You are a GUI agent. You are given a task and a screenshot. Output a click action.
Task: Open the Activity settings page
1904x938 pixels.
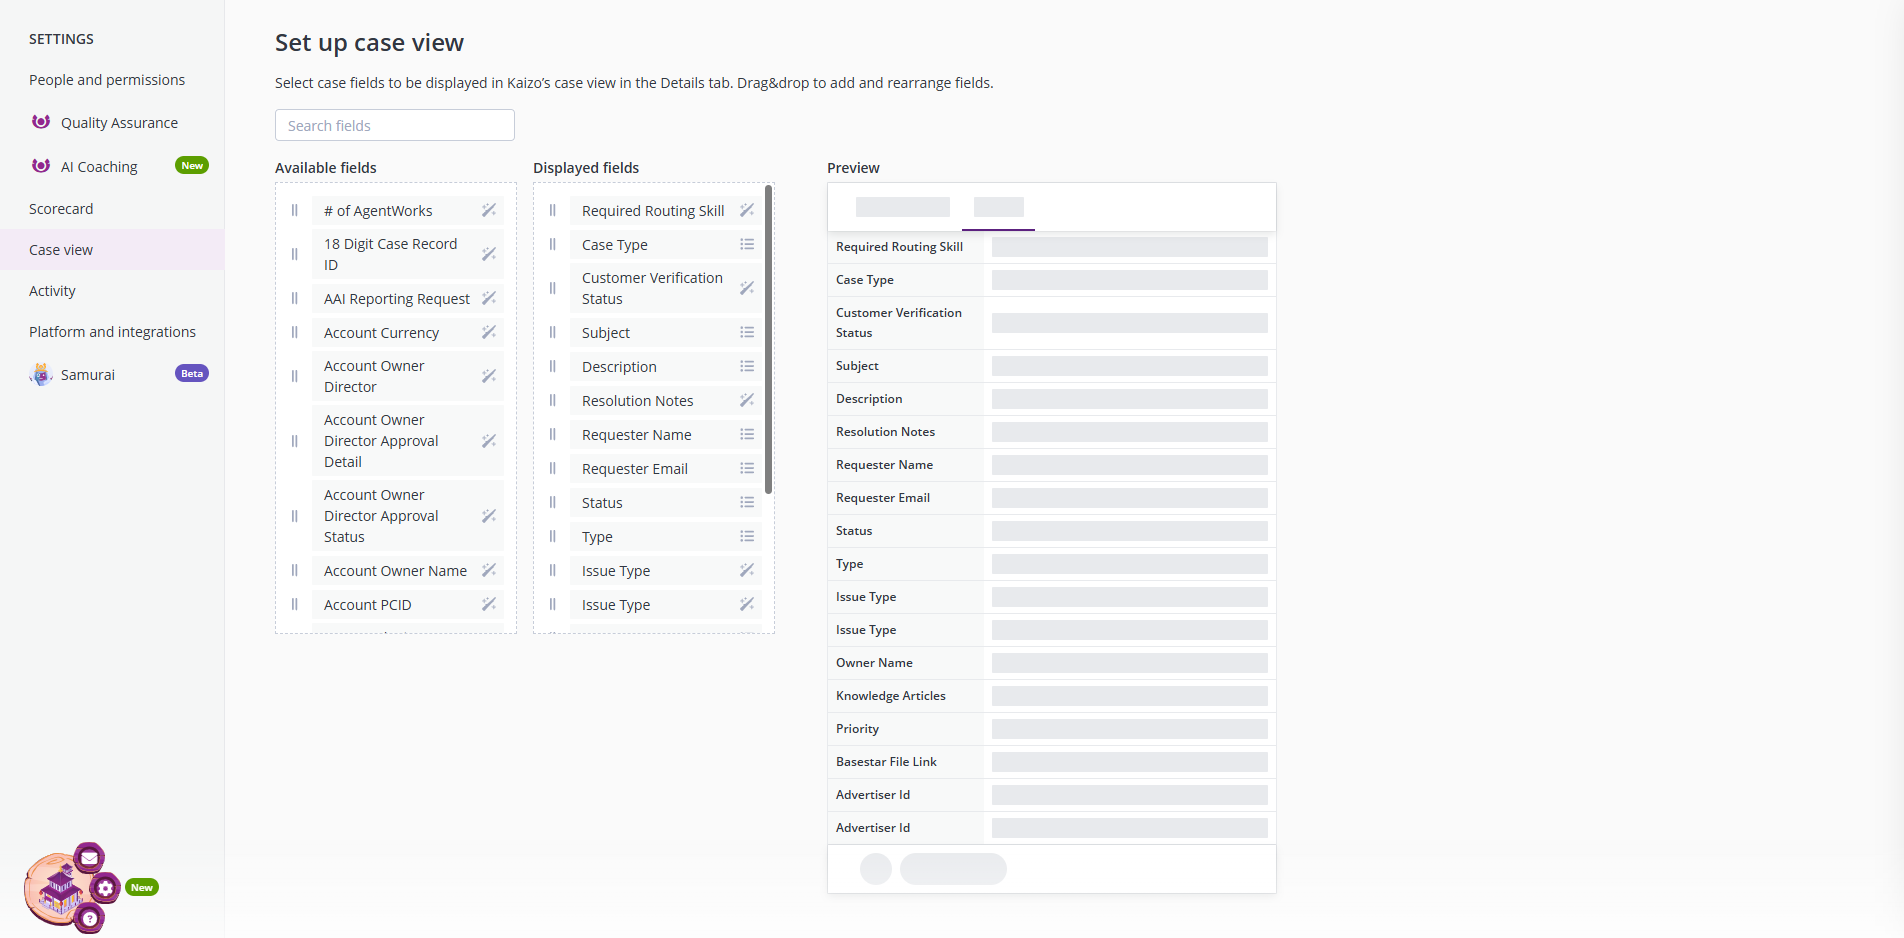tap(52, 291)
